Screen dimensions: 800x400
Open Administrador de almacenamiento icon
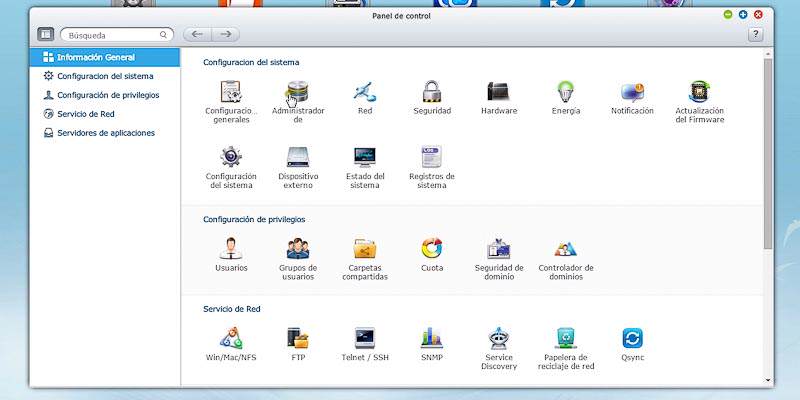298,92
